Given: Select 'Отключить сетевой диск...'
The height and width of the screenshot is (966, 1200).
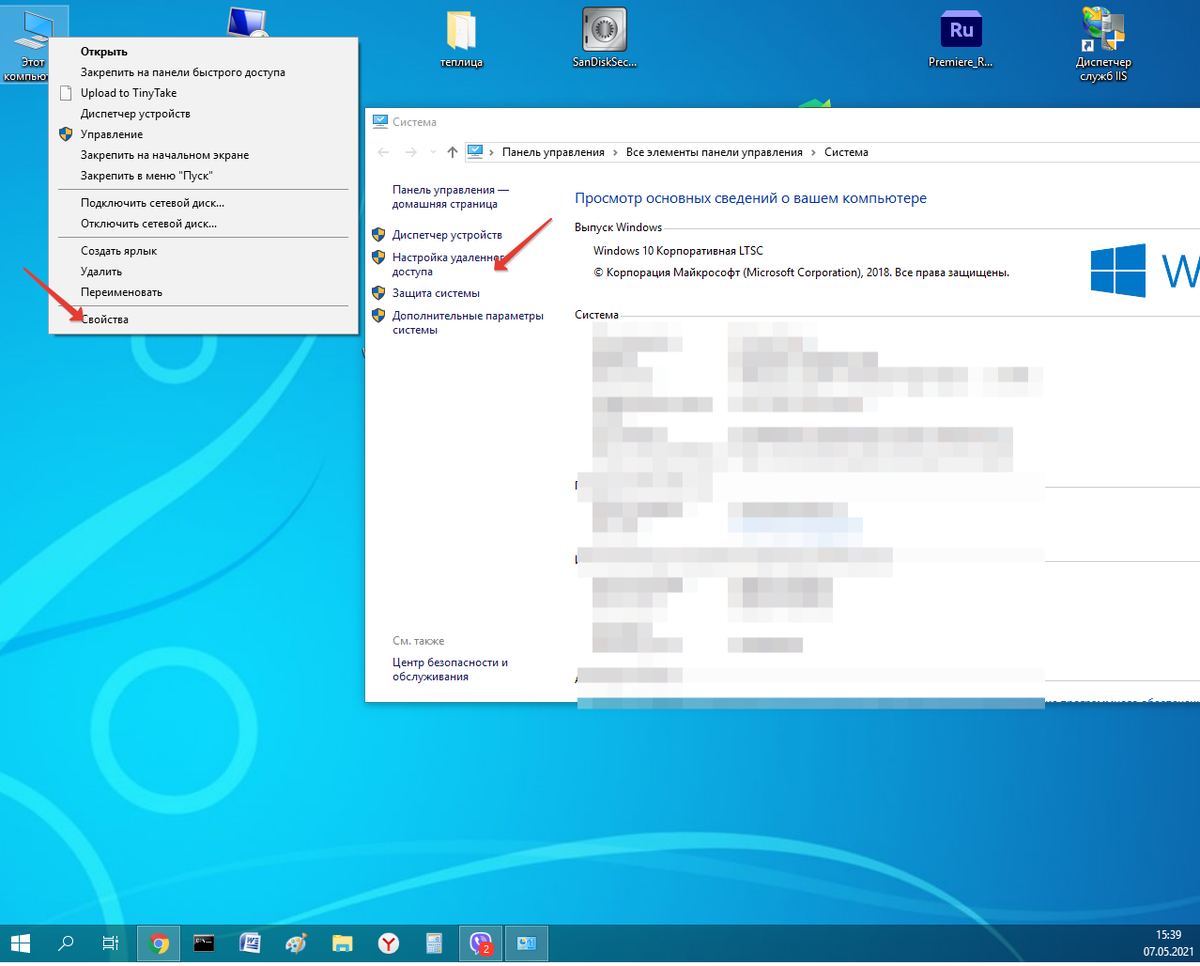Looking at the screenshot, I should point(203,224).
